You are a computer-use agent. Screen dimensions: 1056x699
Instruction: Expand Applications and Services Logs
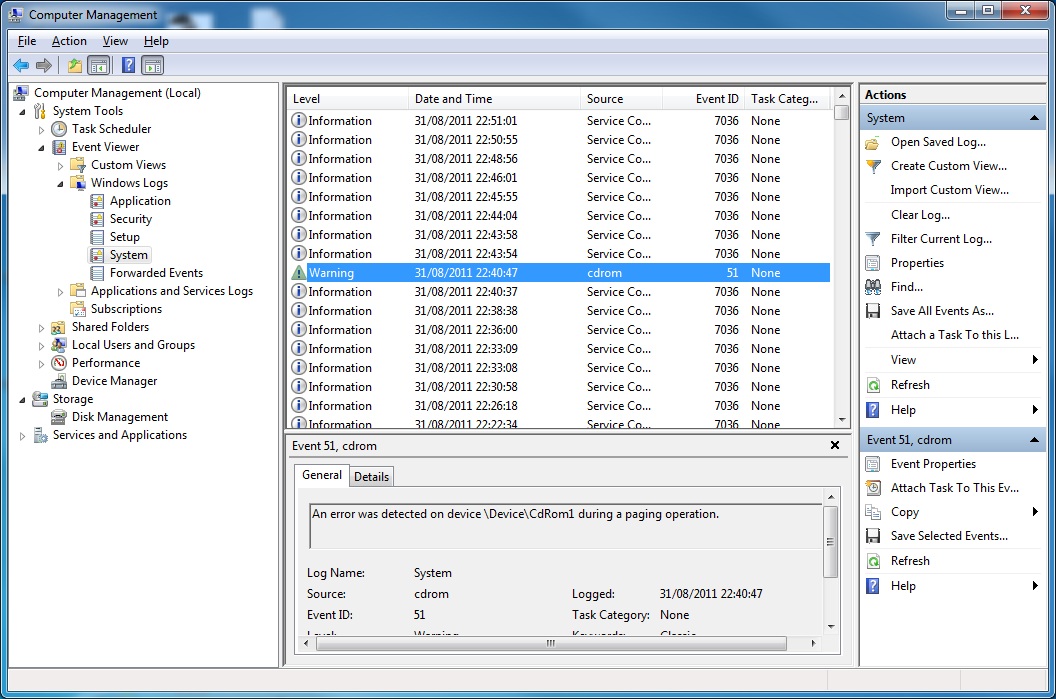[60, 291]
